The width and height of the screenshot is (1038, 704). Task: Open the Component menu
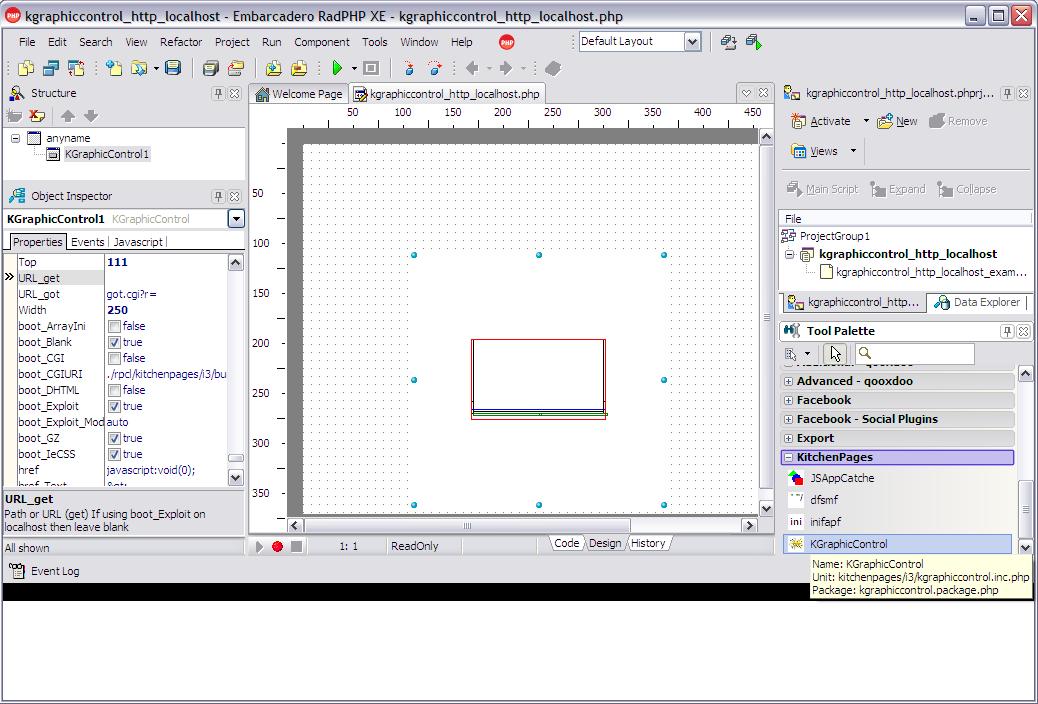click(x=322, y=42)
